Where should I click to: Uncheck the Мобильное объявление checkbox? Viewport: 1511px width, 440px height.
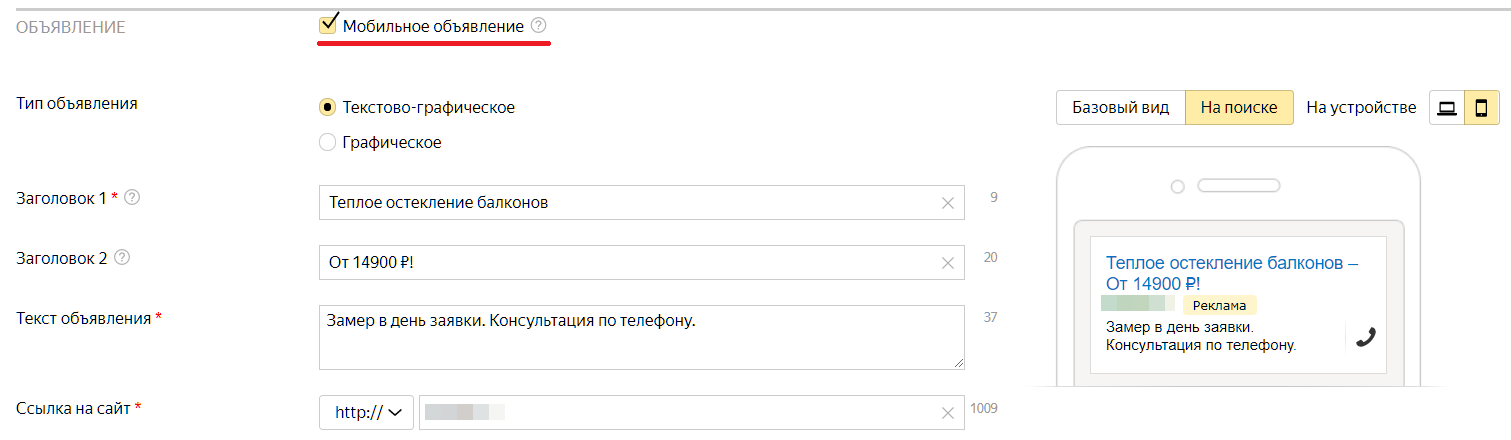327,25
